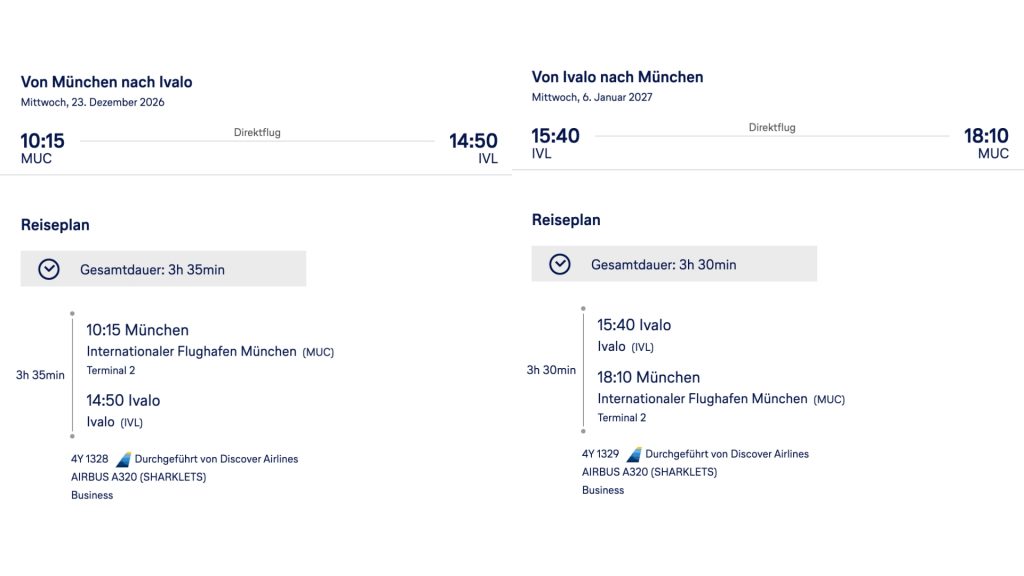Toggle the Gesamtdauer 3h 30min duration bar

point(672,263)
